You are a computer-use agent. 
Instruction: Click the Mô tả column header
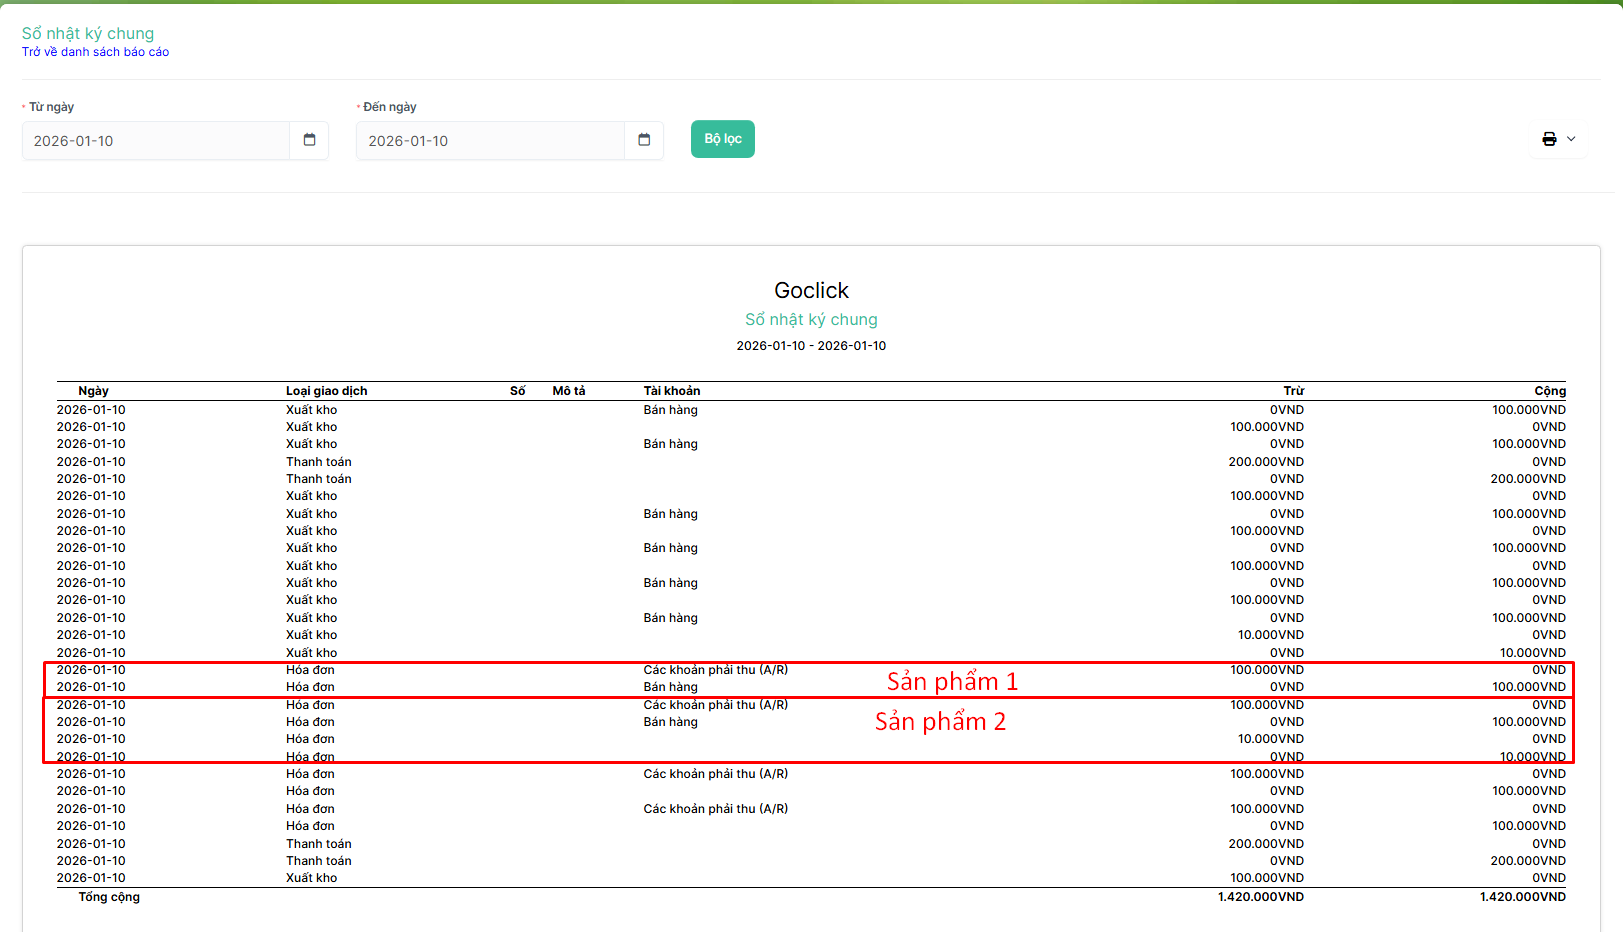pyautogui.click(x=569, y=391)
